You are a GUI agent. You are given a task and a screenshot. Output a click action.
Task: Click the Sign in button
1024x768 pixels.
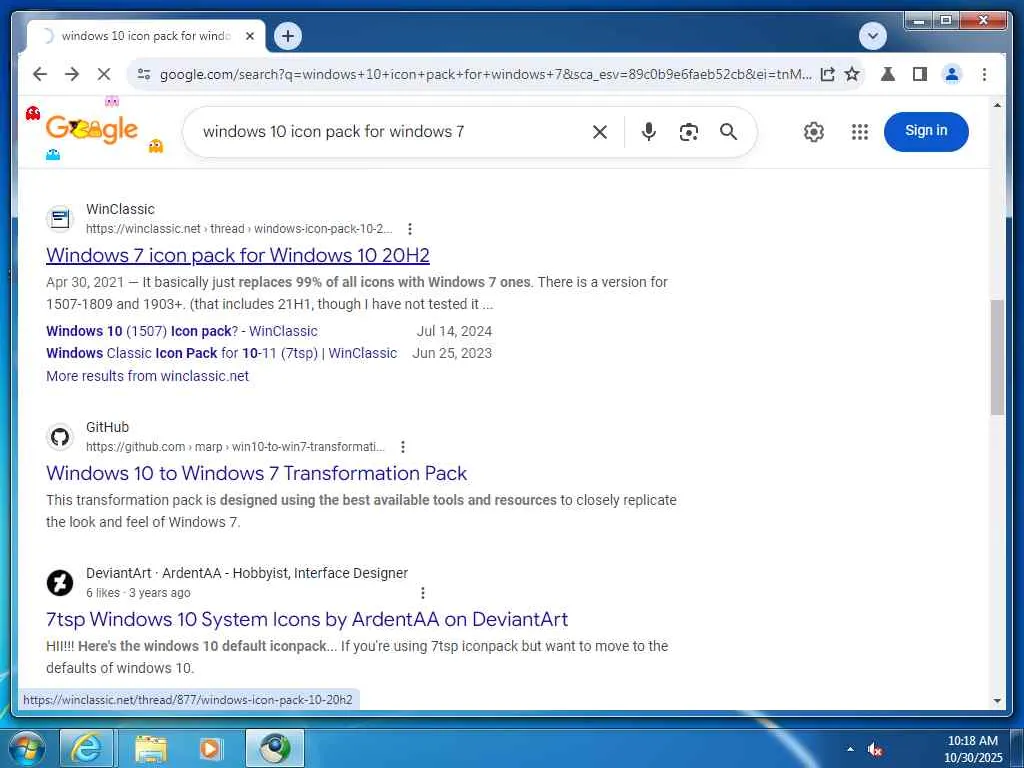(925, 131)
